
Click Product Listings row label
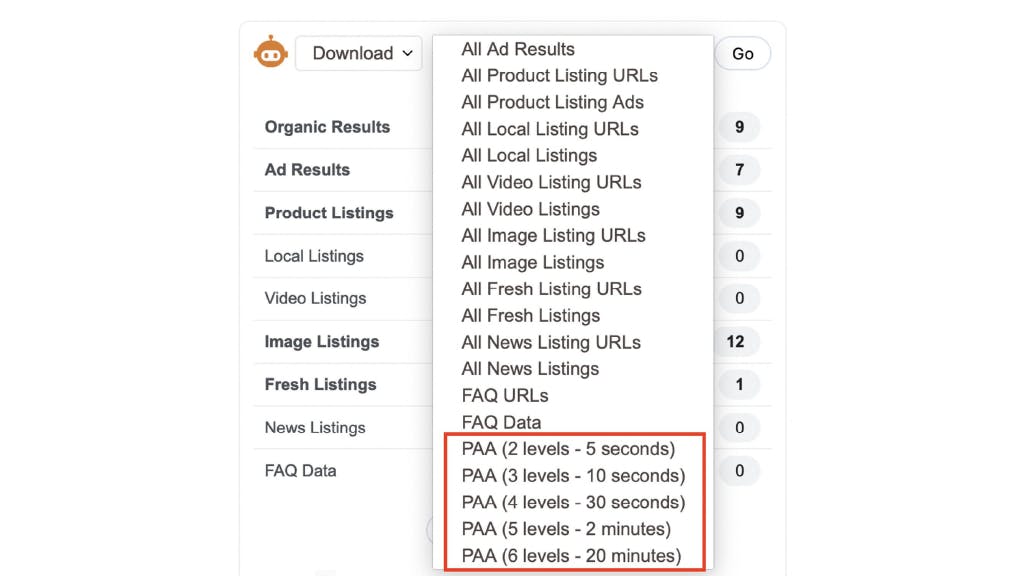click(x=328, y=213)
